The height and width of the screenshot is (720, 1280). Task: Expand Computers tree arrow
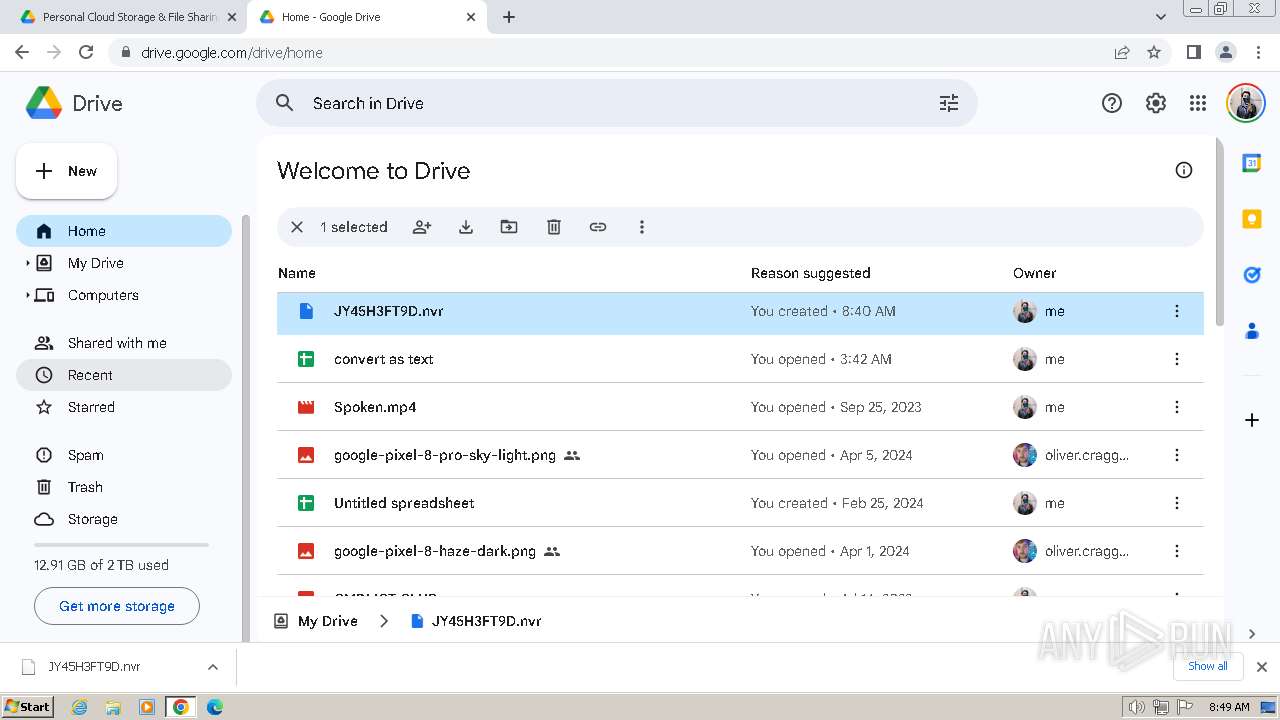tap(27, 295)
